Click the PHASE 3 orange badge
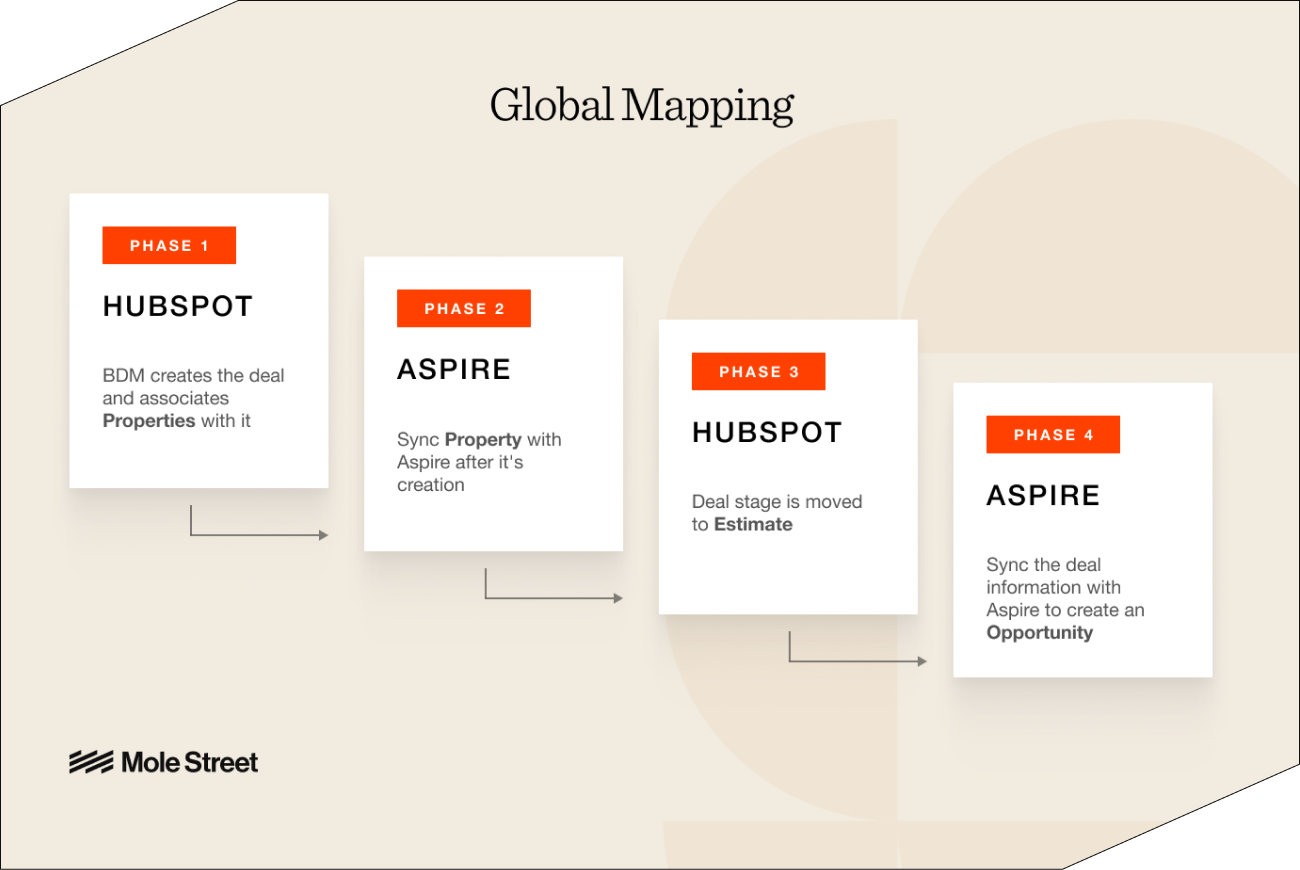1300x870 pixels. coord(759,371)
